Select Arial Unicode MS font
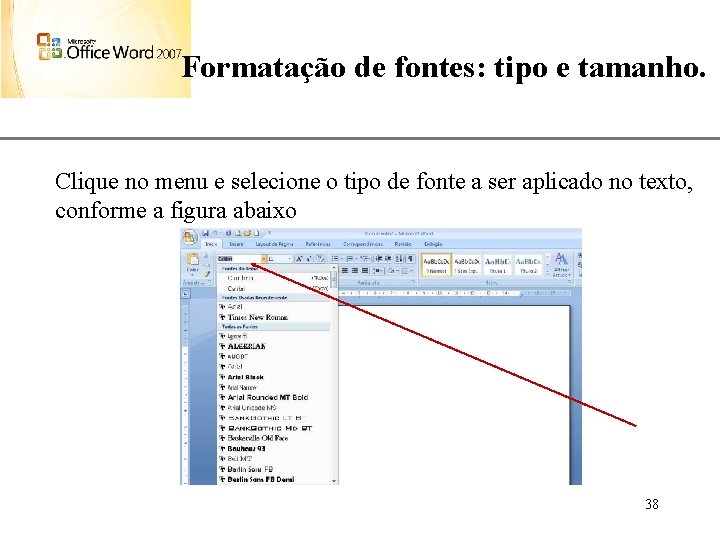This screenshot has height=540, width=720. pos(274,408)
